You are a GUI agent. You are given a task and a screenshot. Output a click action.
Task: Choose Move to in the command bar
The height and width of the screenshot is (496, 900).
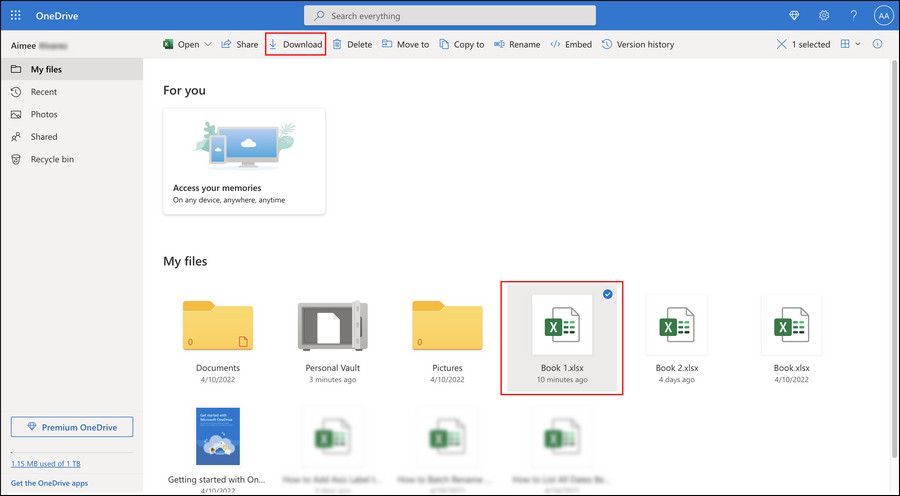pyautogui.click(x=406, y=44)
